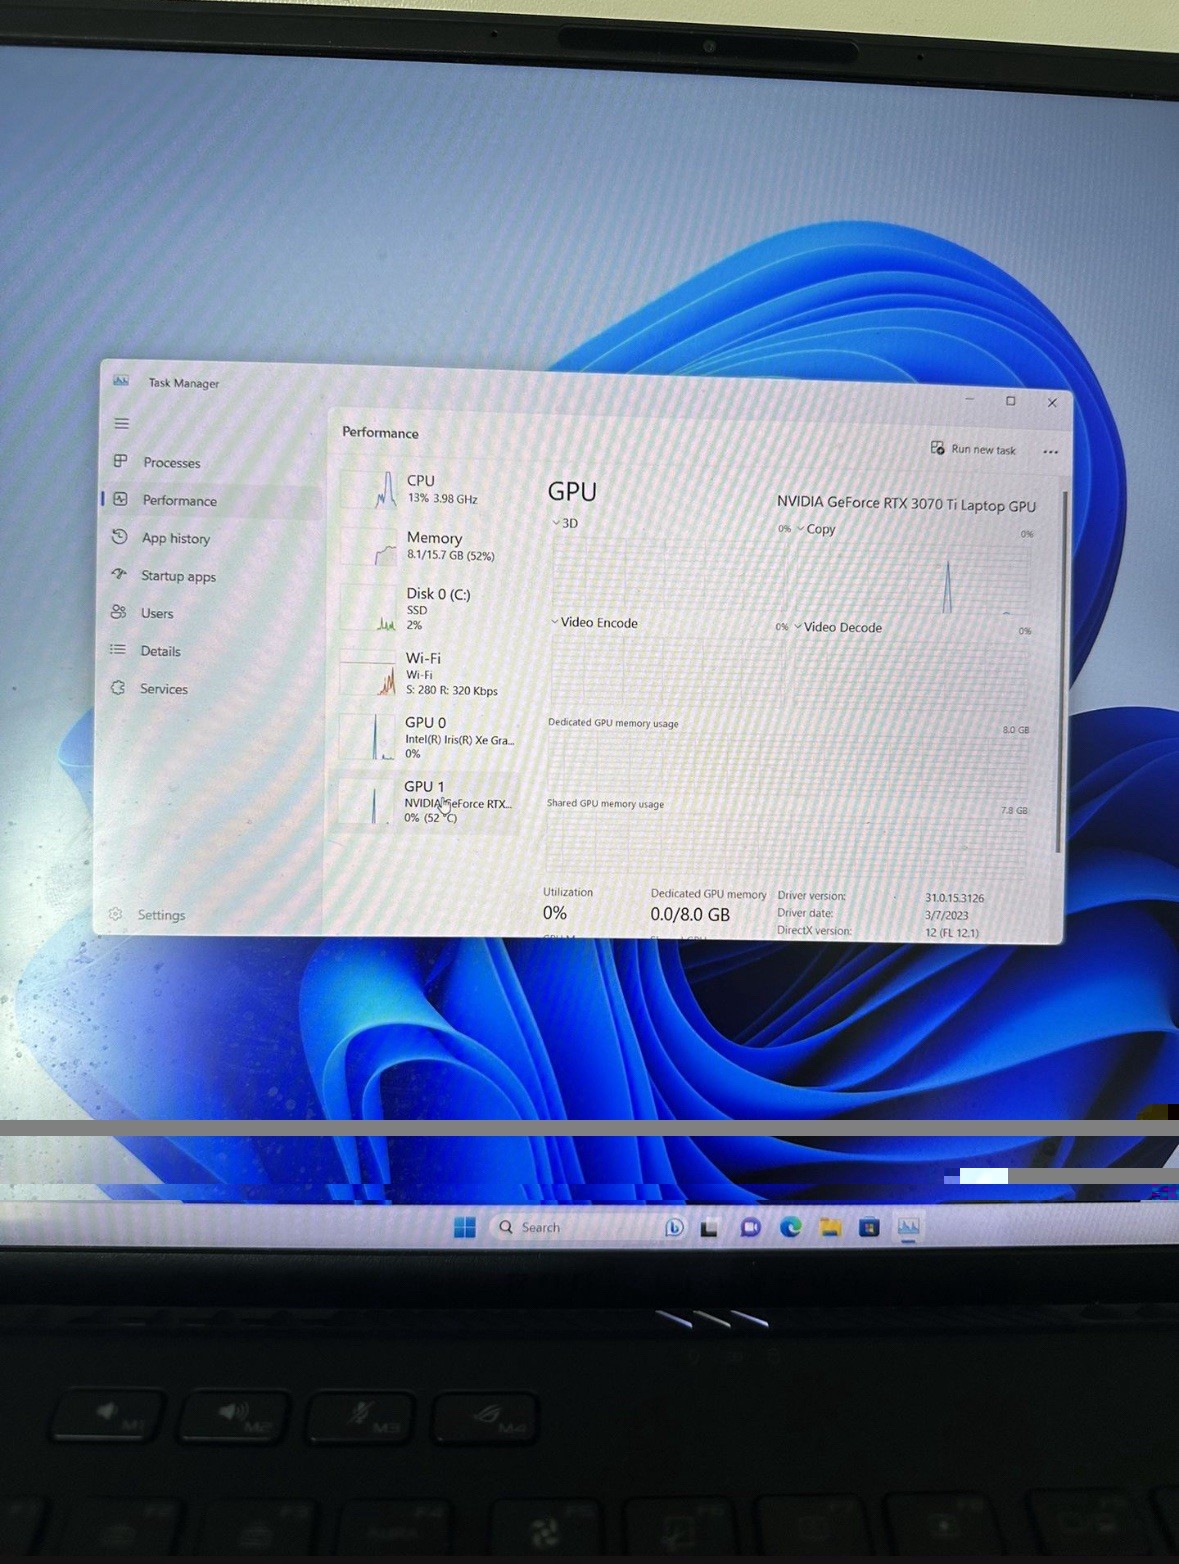Click the Performance monitor icon in sidebar
This screenshot has height=1564, width=1179.
121,499
